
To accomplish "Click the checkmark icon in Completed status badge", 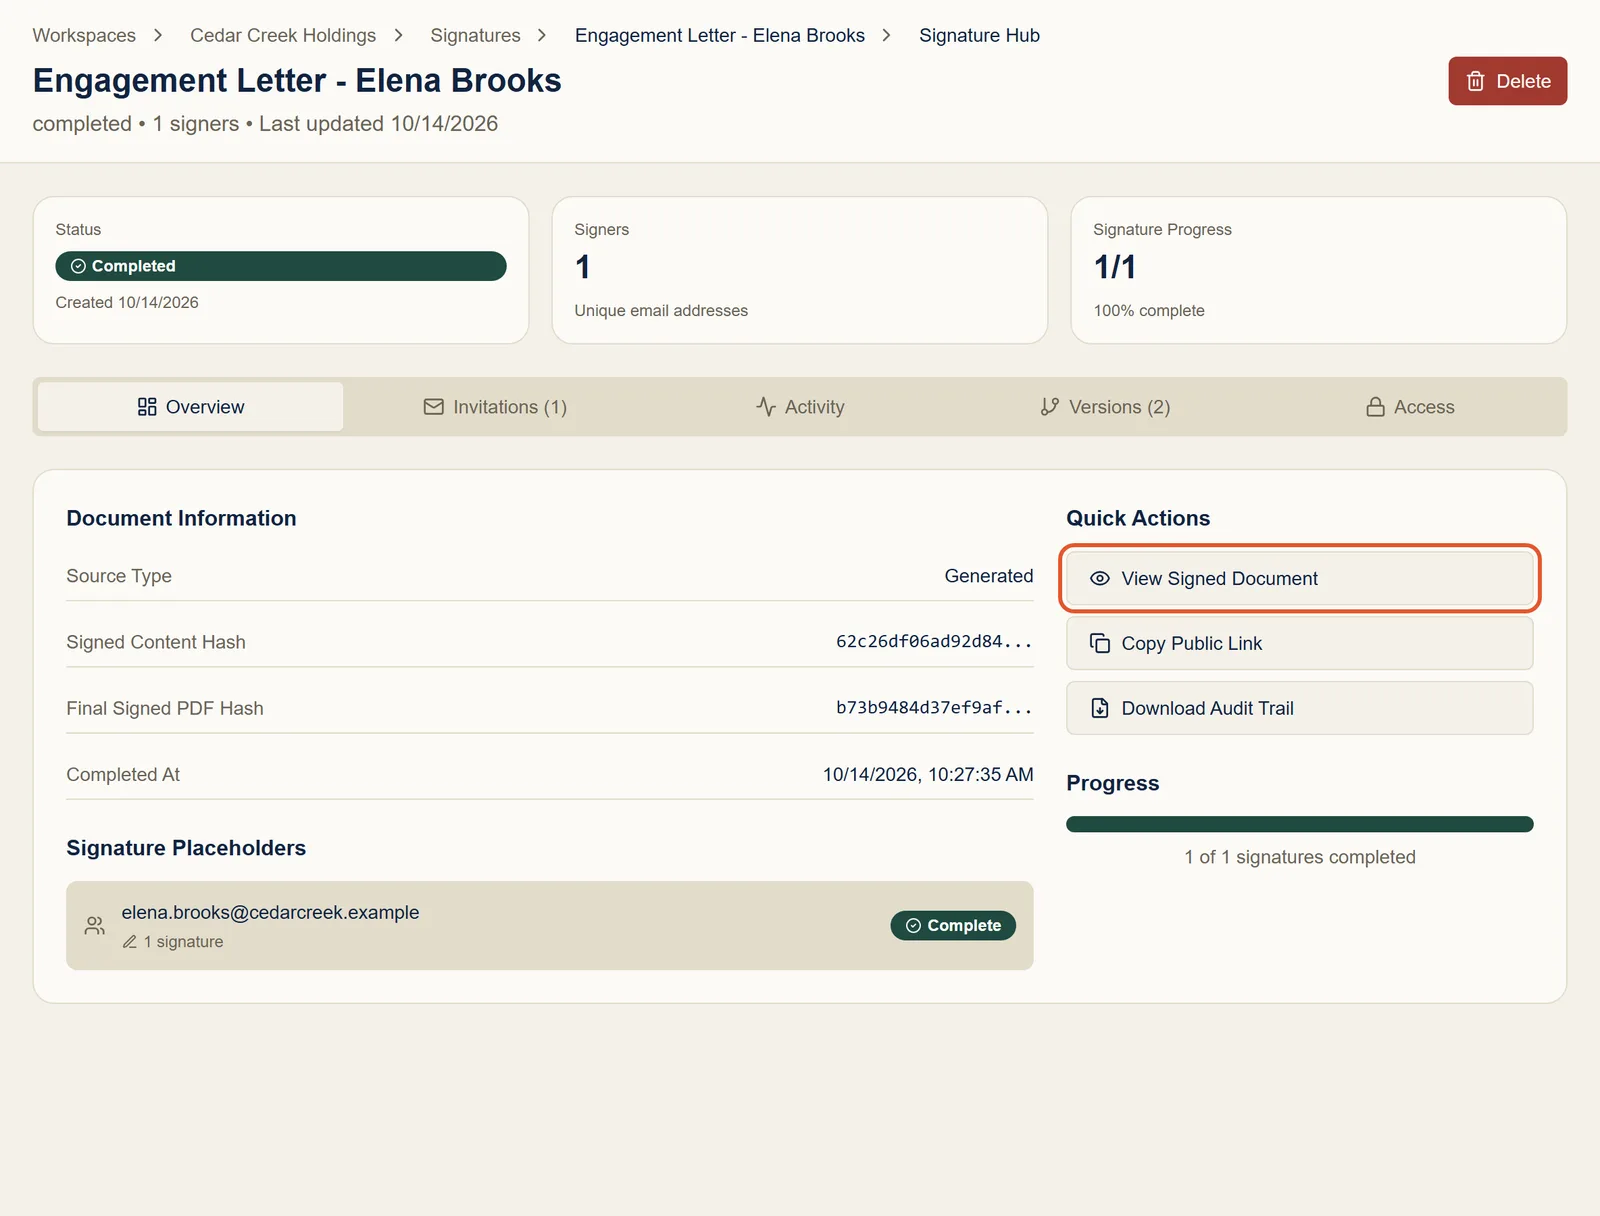I will click(x=78, y=266).
